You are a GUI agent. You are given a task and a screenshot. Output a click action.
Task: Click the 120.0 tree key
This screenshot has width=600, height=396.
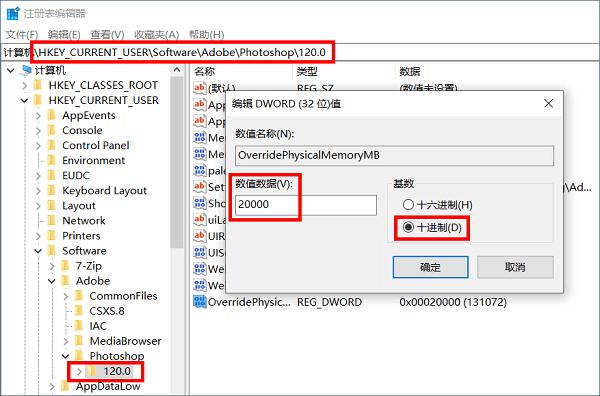point(117,371)
